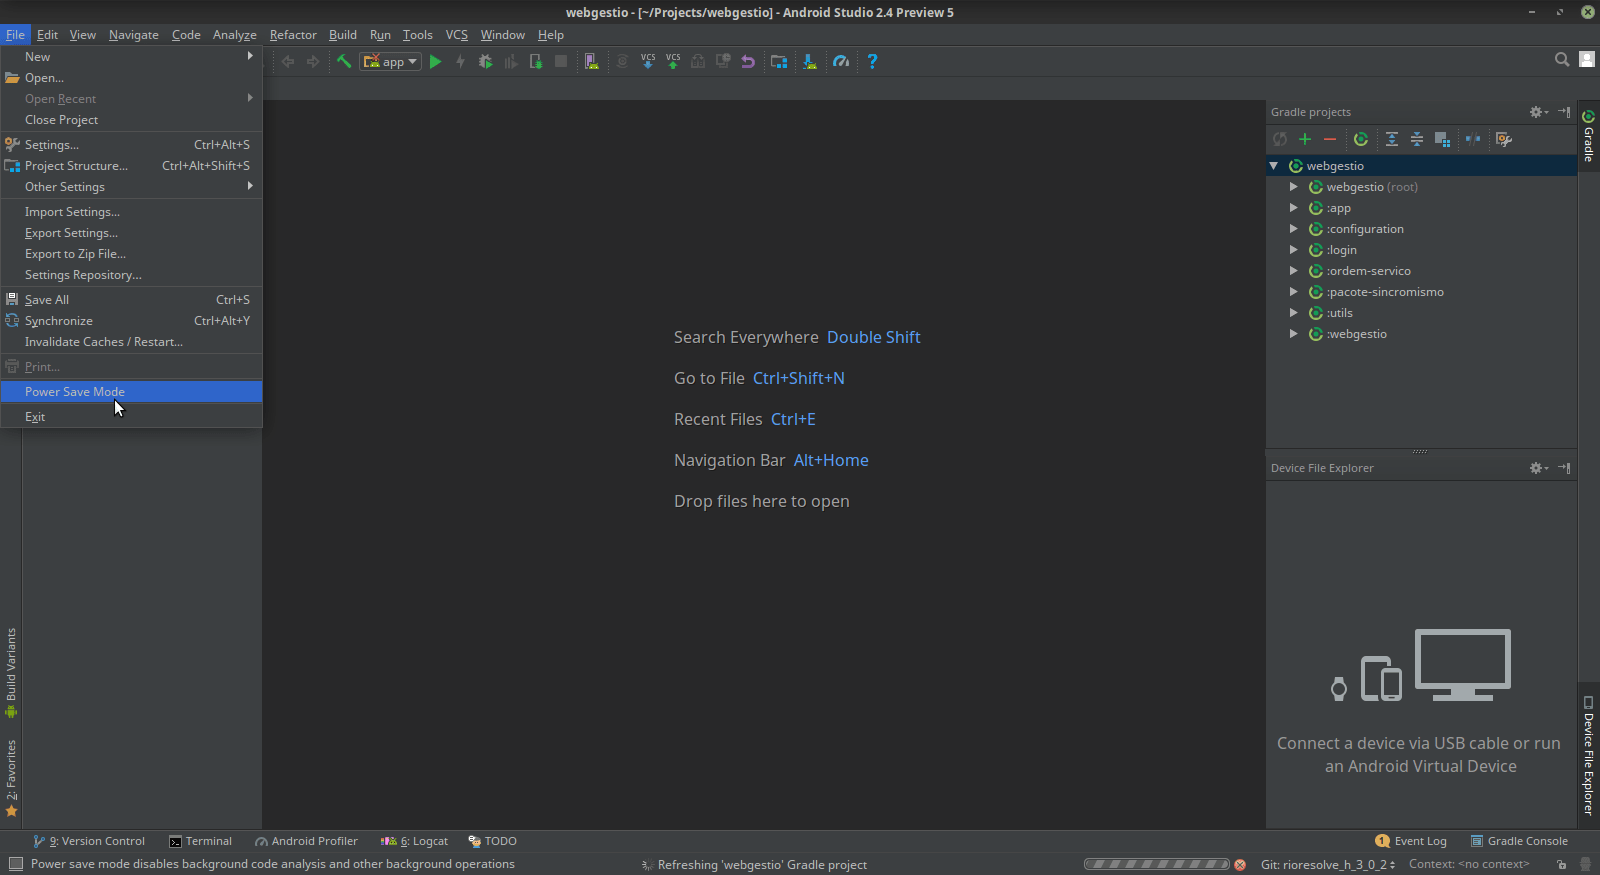Click the purple Revert arrow icon

(x=748, y=61)
